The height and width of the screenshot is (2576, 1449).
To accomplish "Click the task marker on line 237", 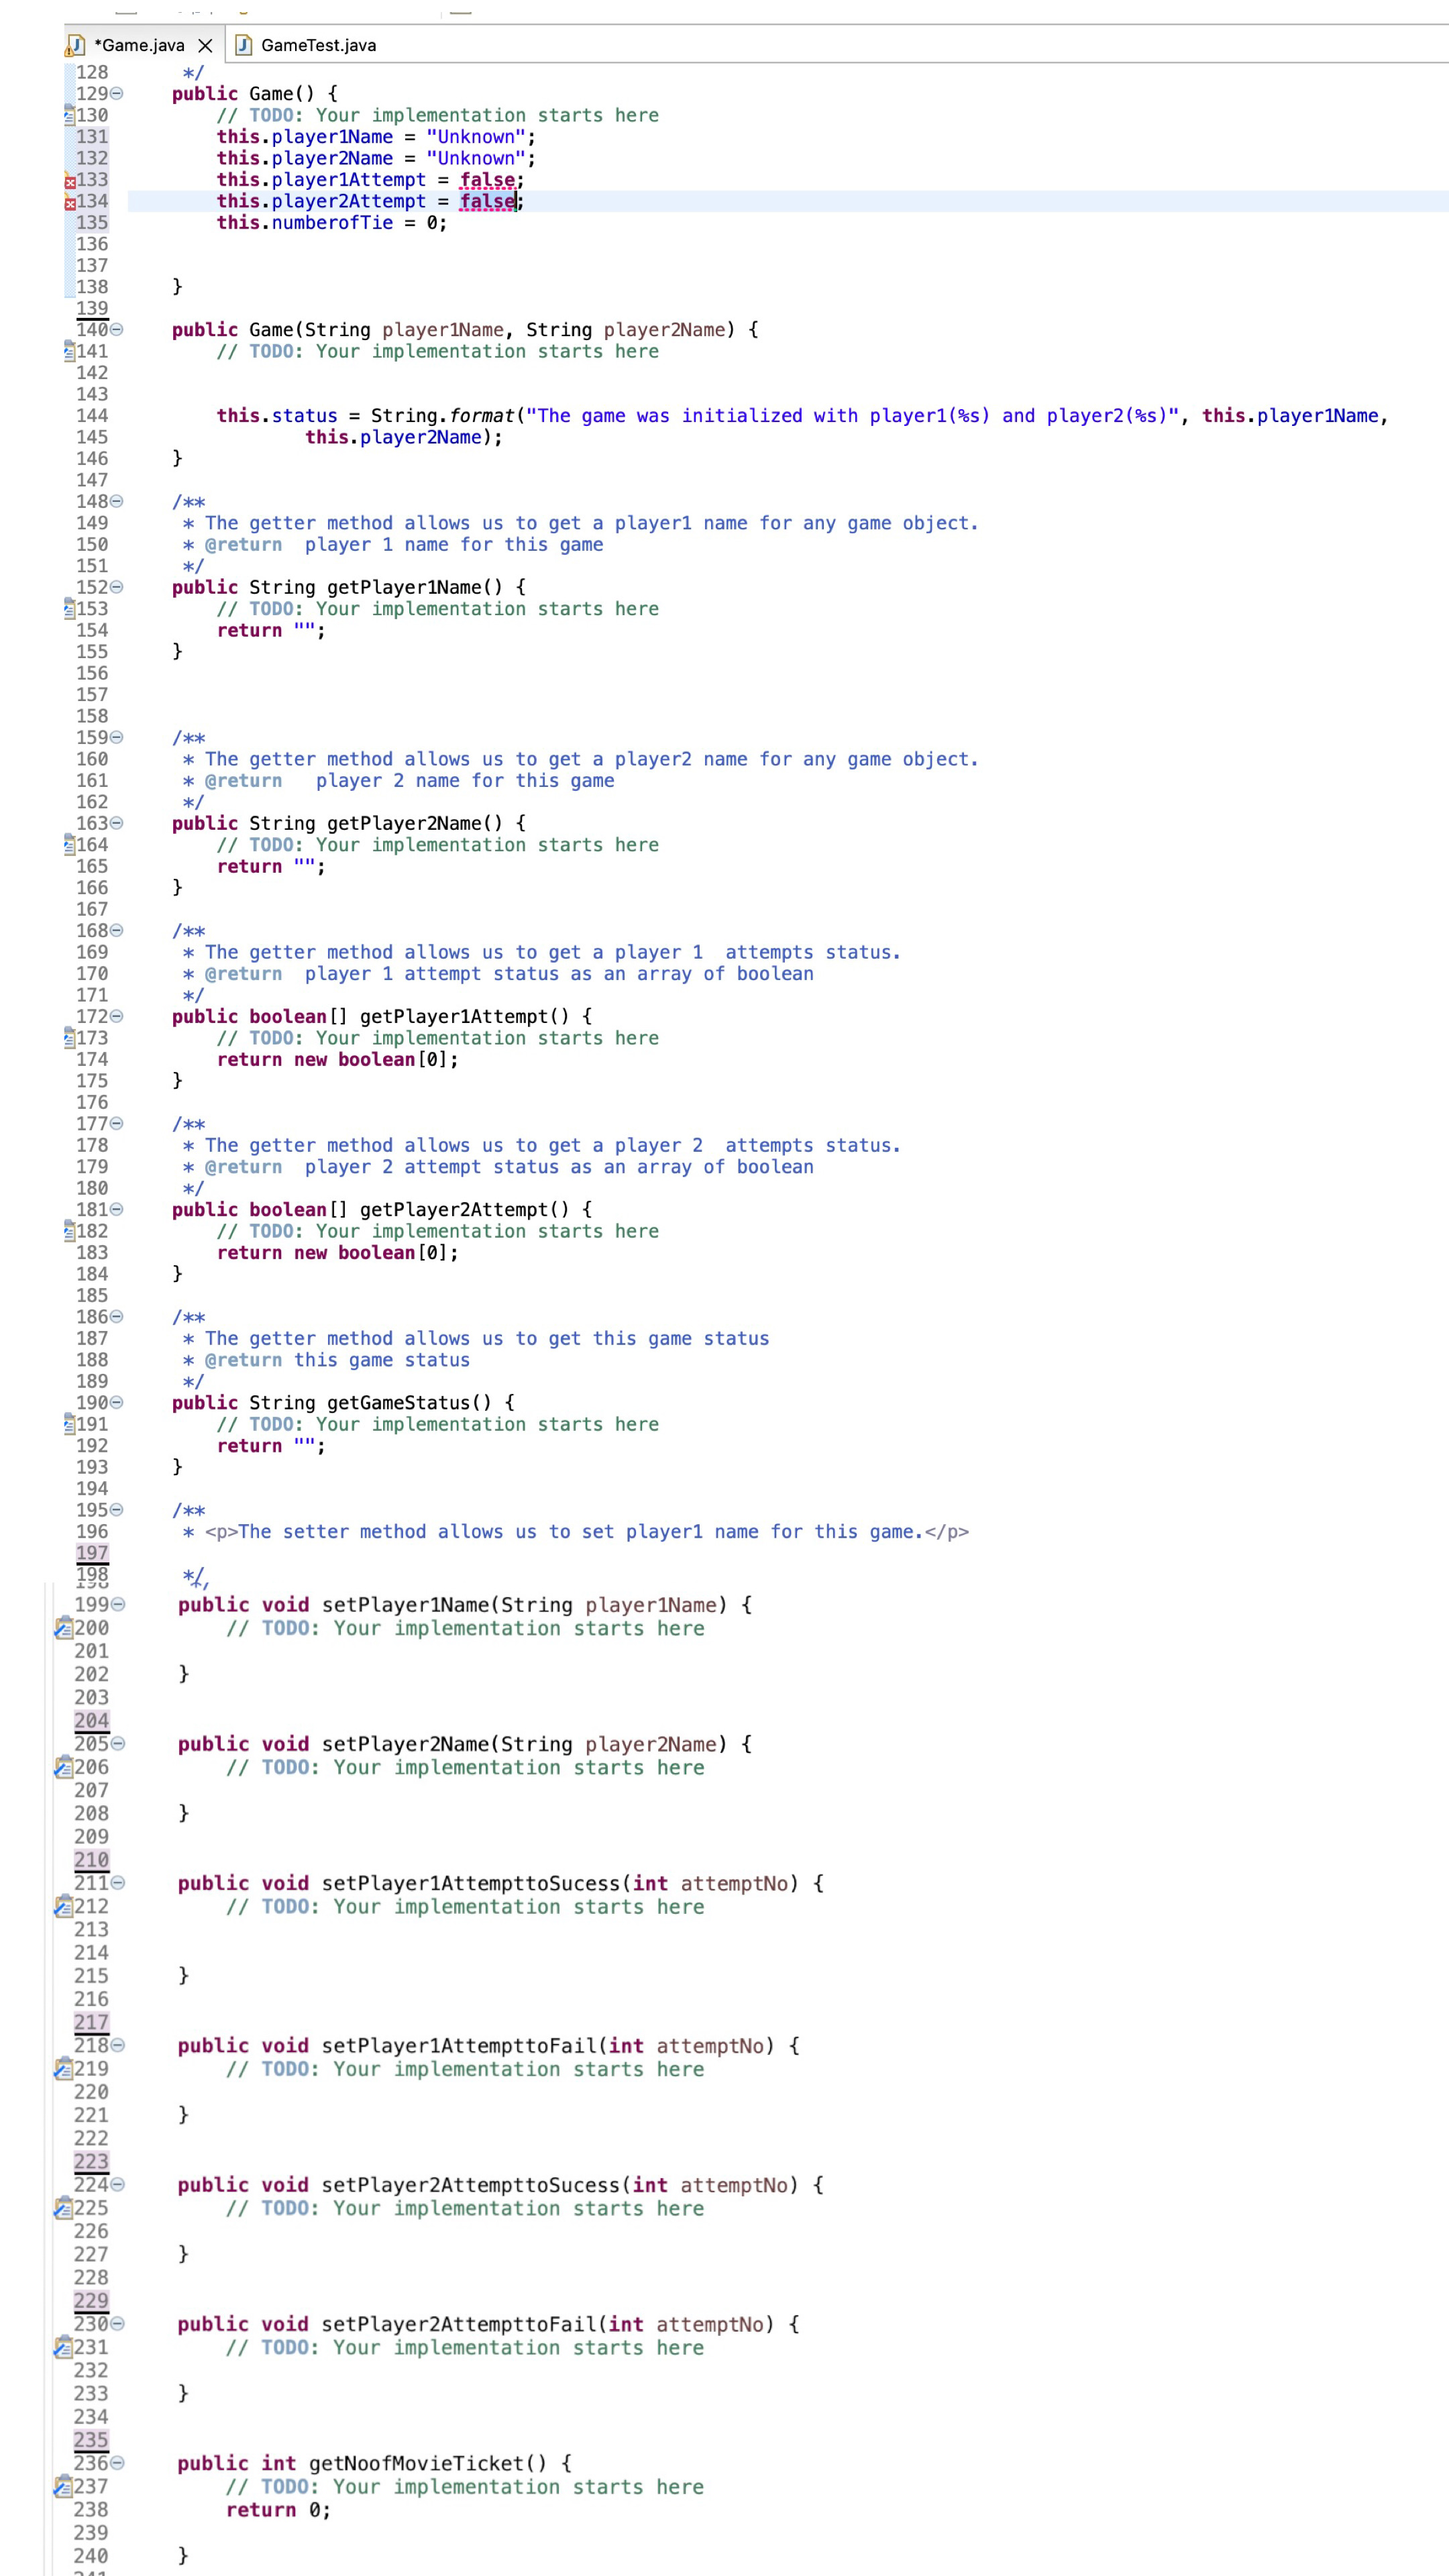I will [64, 2486].
